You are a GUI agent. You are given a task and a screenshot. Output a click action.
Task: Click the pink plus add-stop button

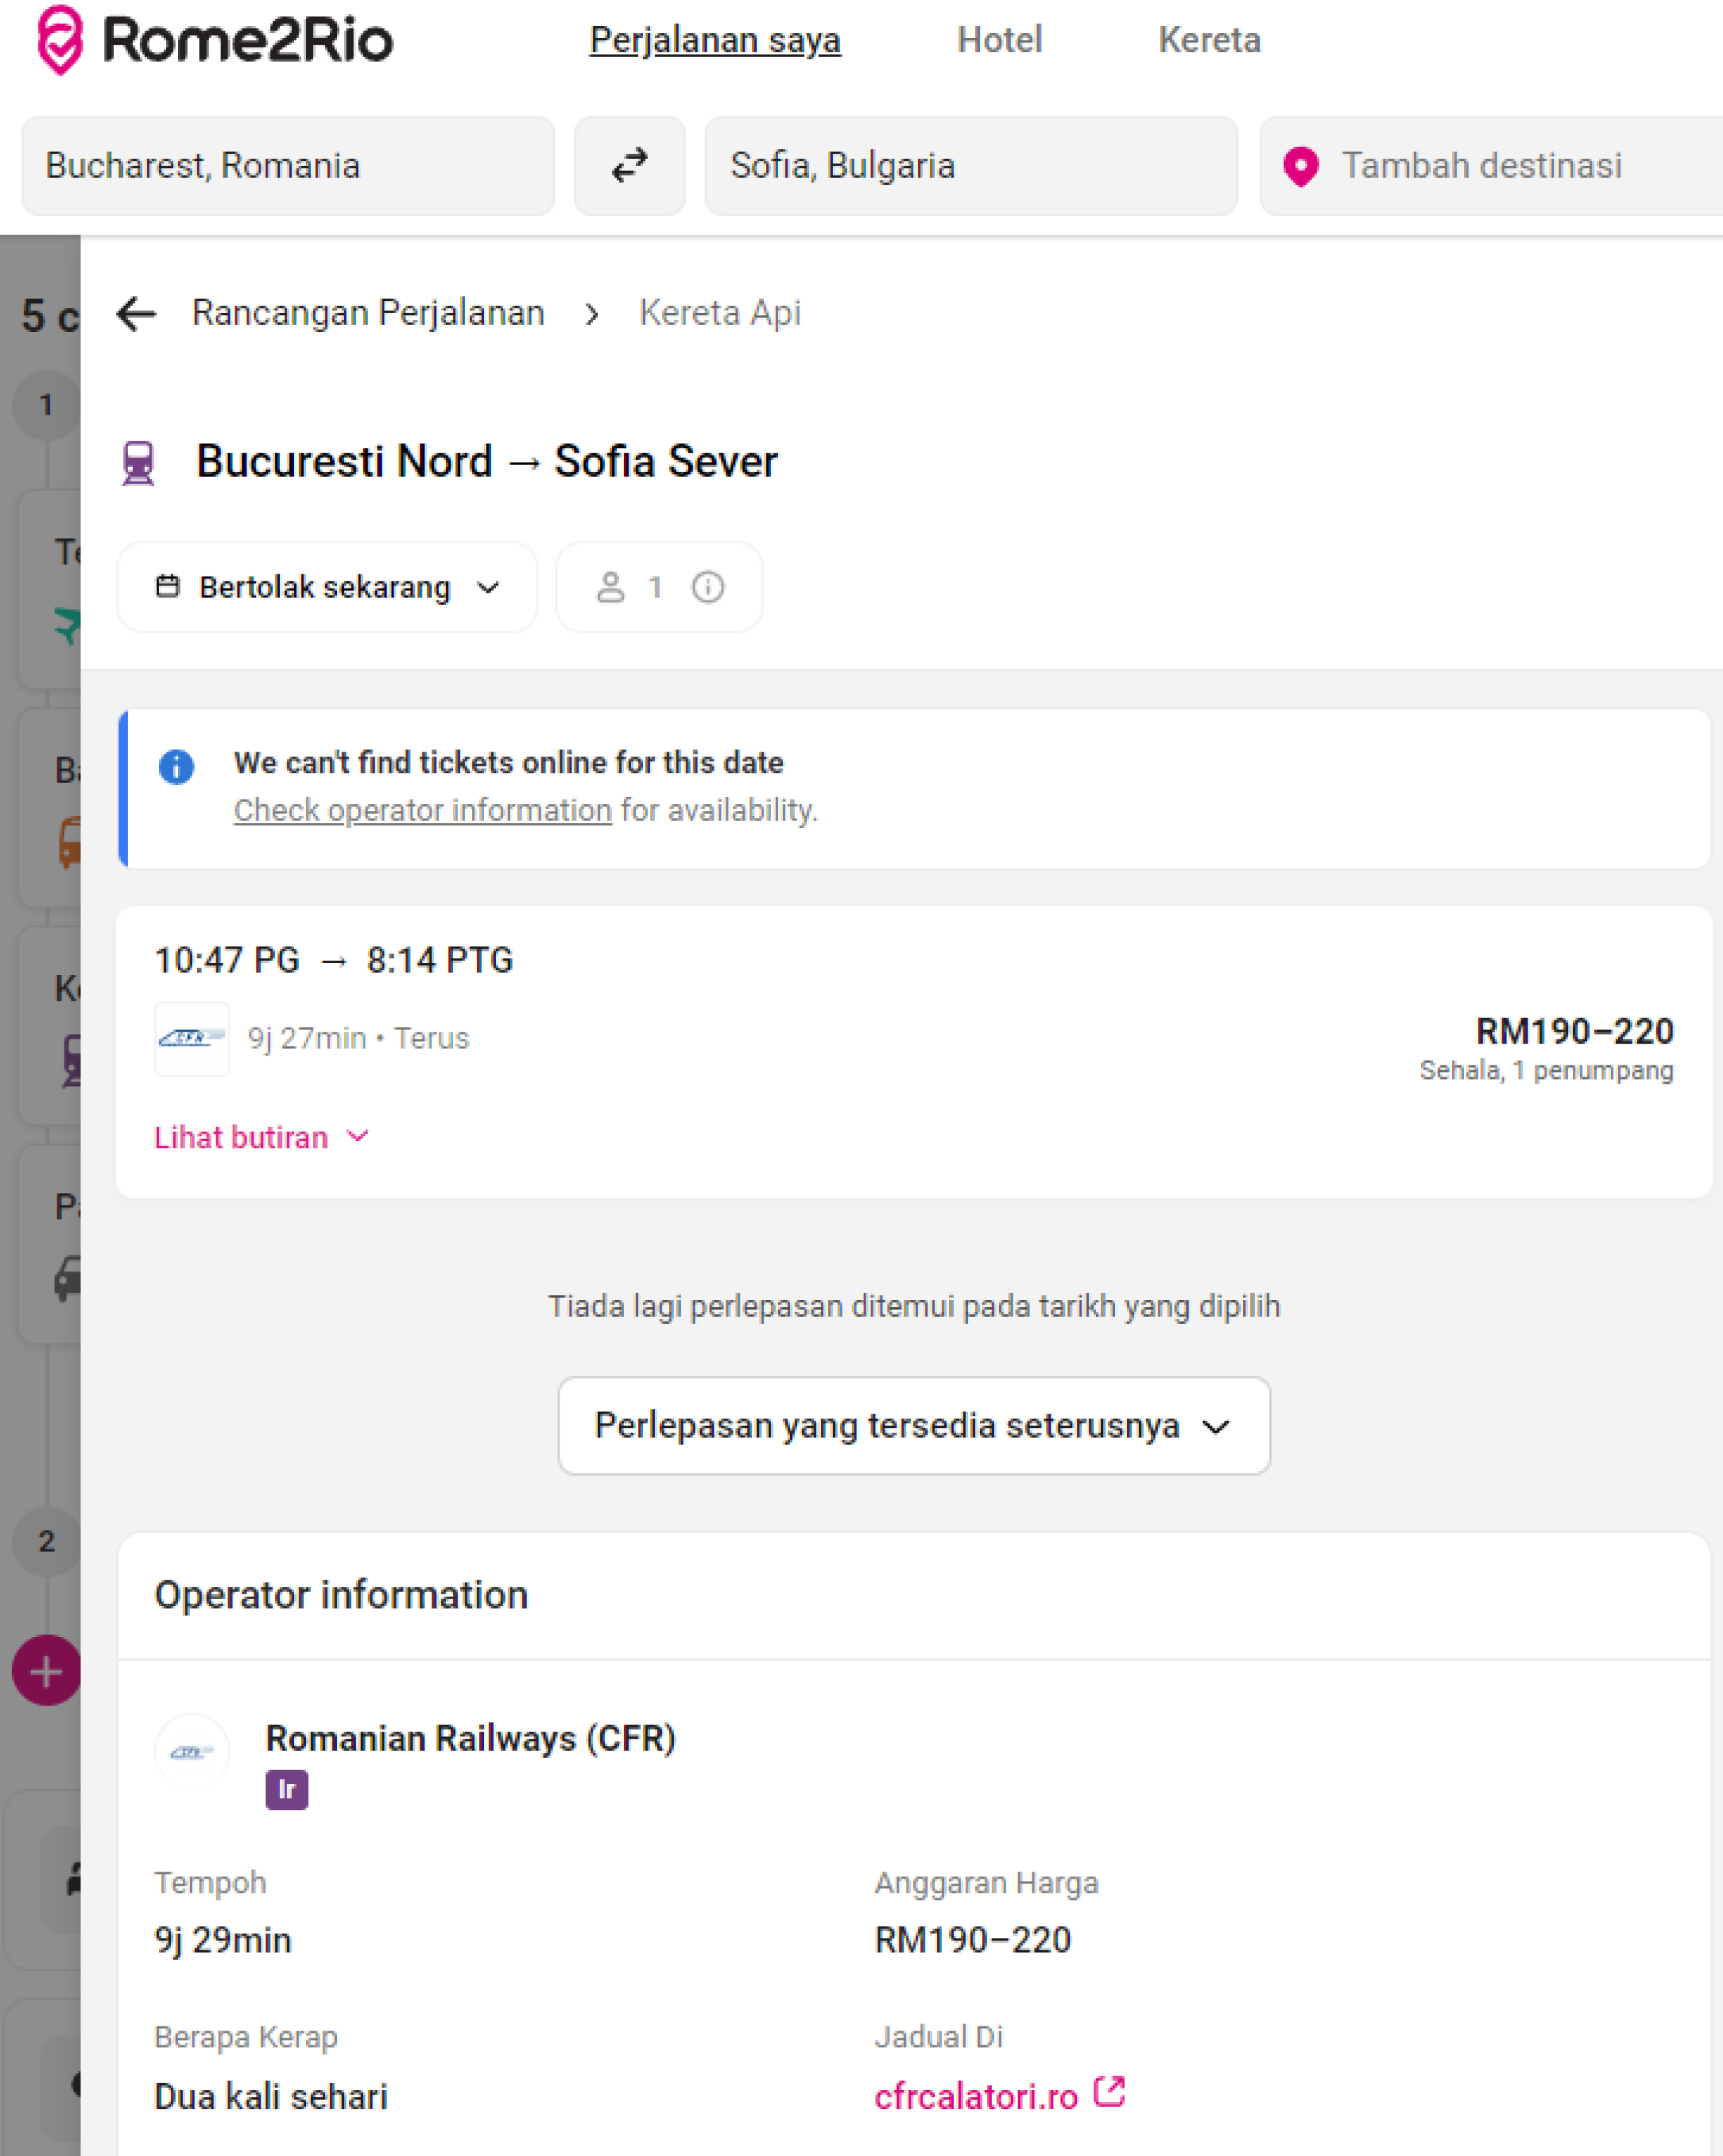click(x=45, y=1670)
